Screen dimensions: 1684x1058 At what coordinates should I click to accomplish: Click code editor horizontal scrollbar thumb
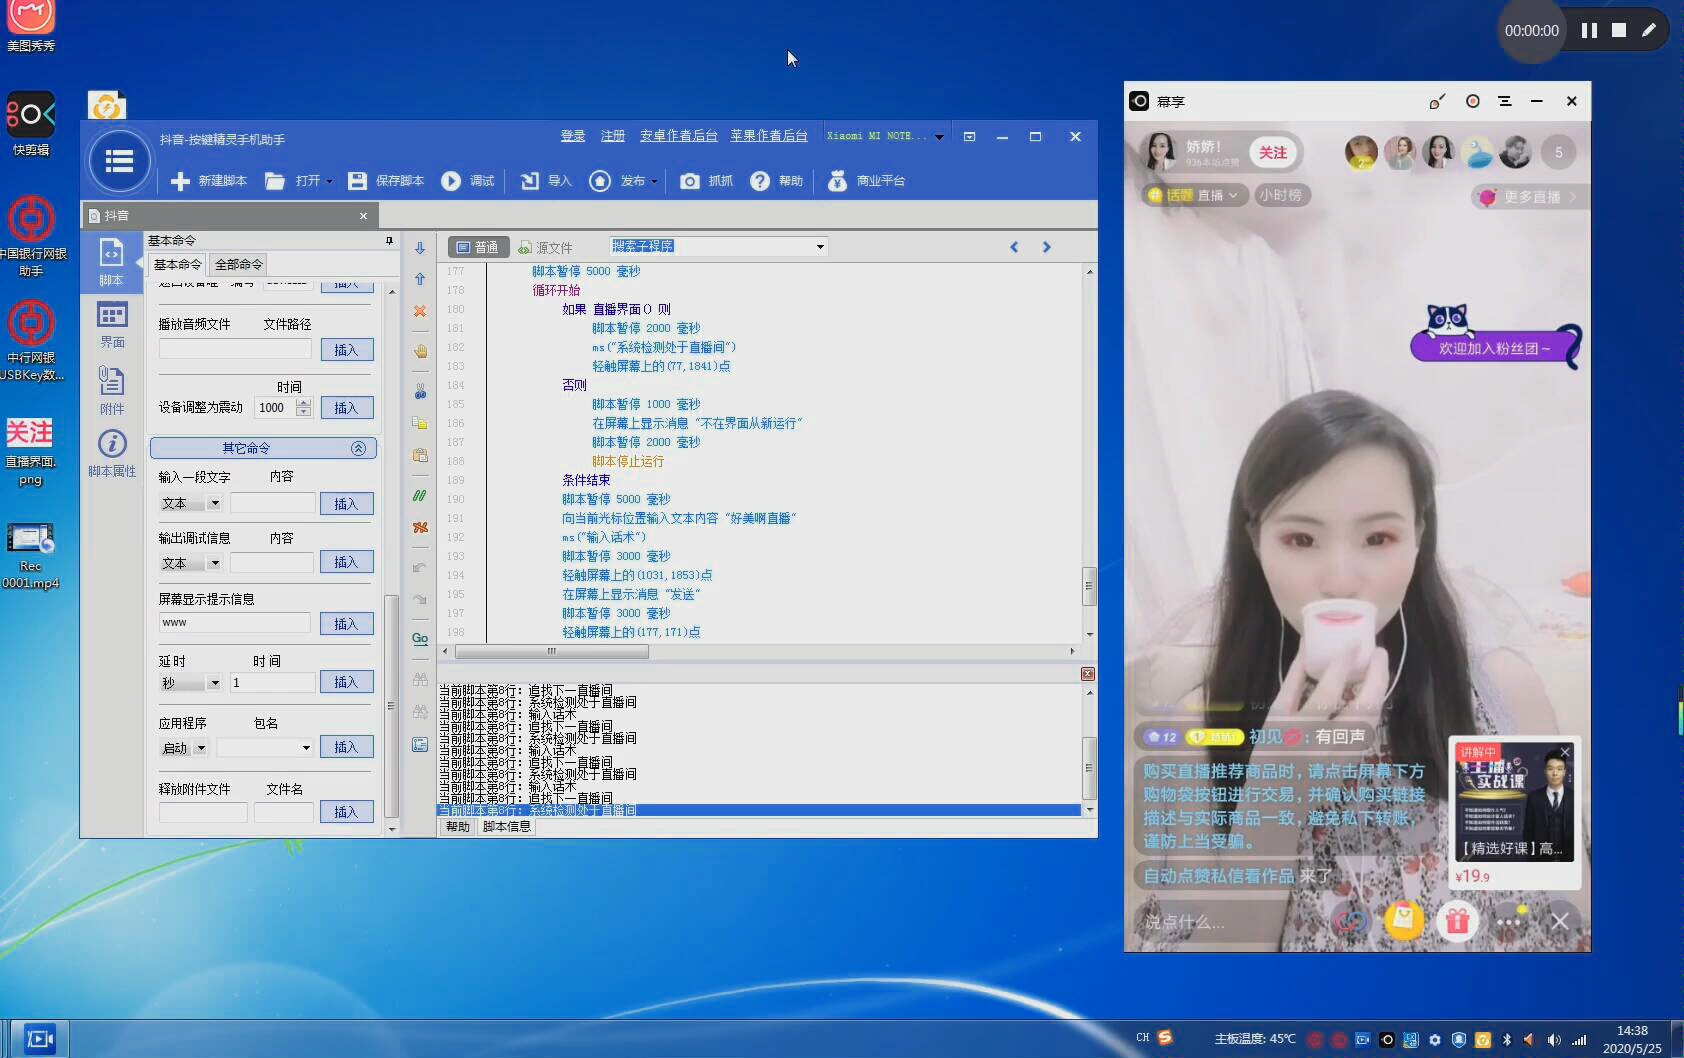552,651
